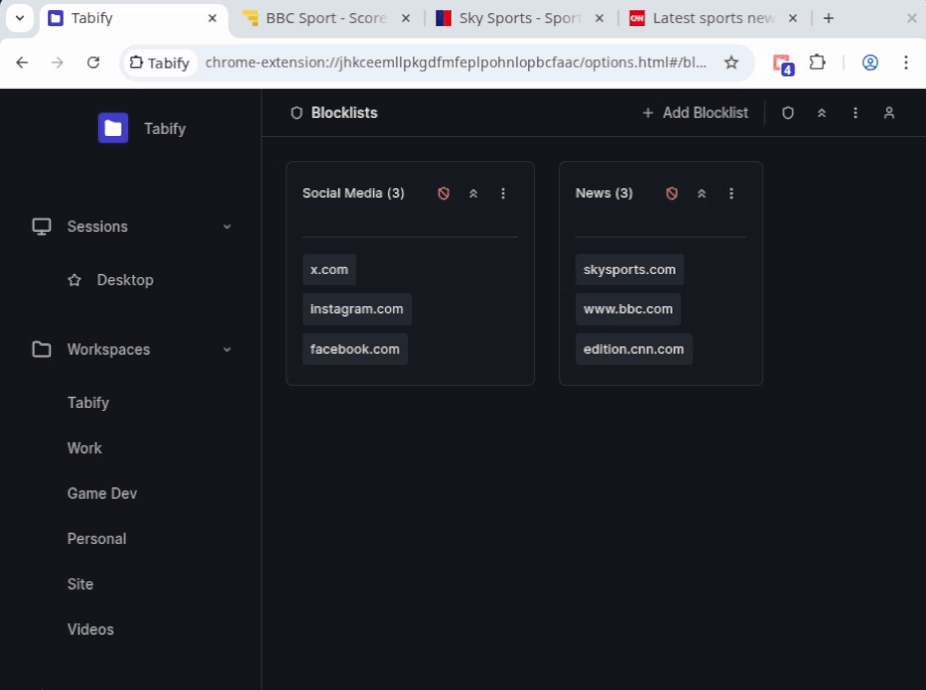The height and width of the screenshot is (690, 926).
Task: Toggle the Social Media blocklist shield
Action: (x=444, y=193)
